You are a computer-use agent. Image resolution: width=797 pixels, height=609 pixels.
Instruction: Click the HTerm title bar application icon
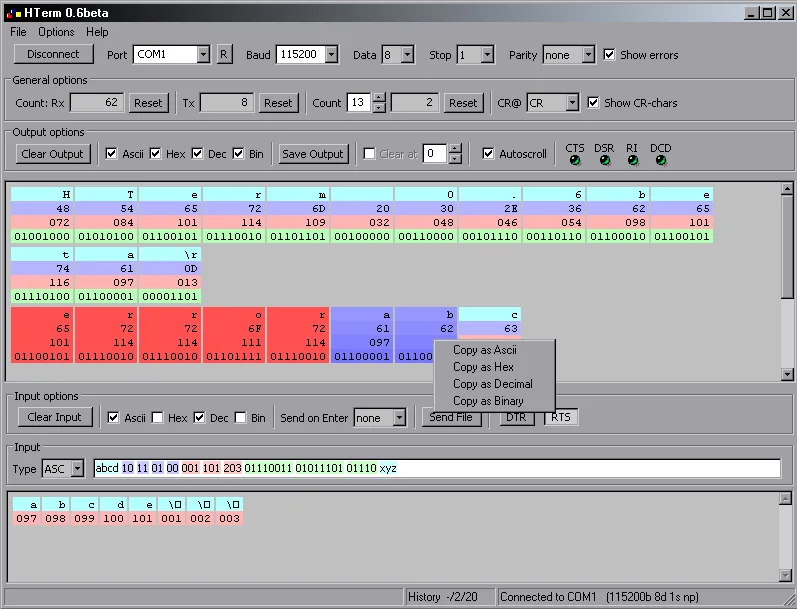tap(14, 13)
